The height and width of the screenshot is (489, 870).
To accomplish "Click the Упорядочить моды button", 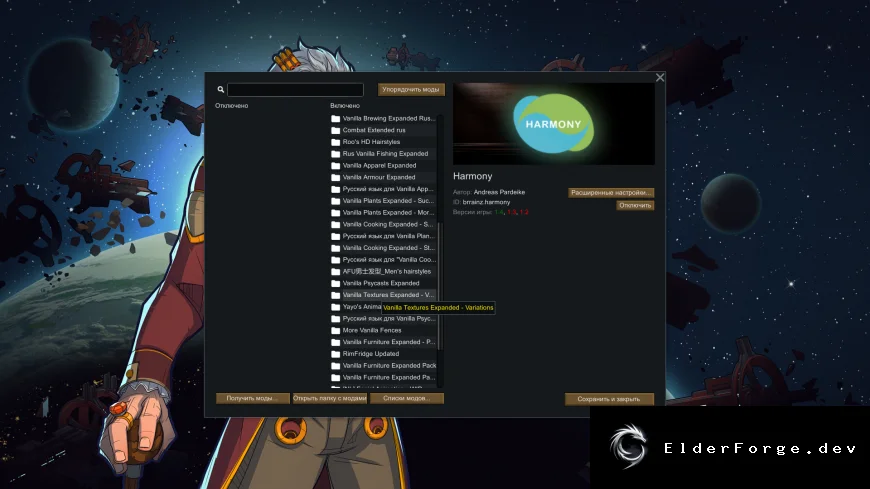I will pyautogui.click(x=411, y=89).
